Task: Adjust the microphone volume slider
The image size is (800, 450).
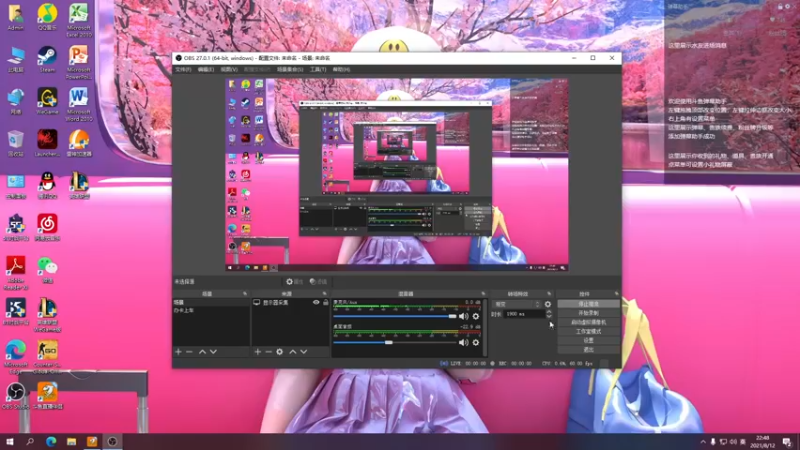Action: point(395,316)
